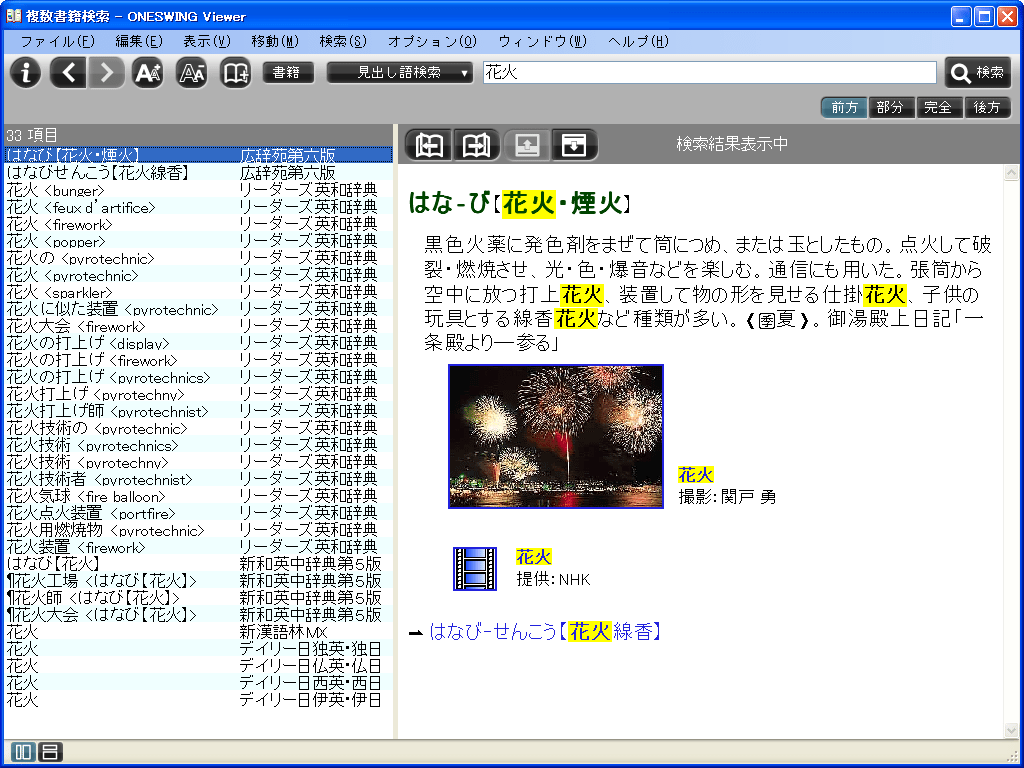Click the content pane scroll-up arrow
This screenshot has width=1024, height=768.
(x=1011, y=173)
